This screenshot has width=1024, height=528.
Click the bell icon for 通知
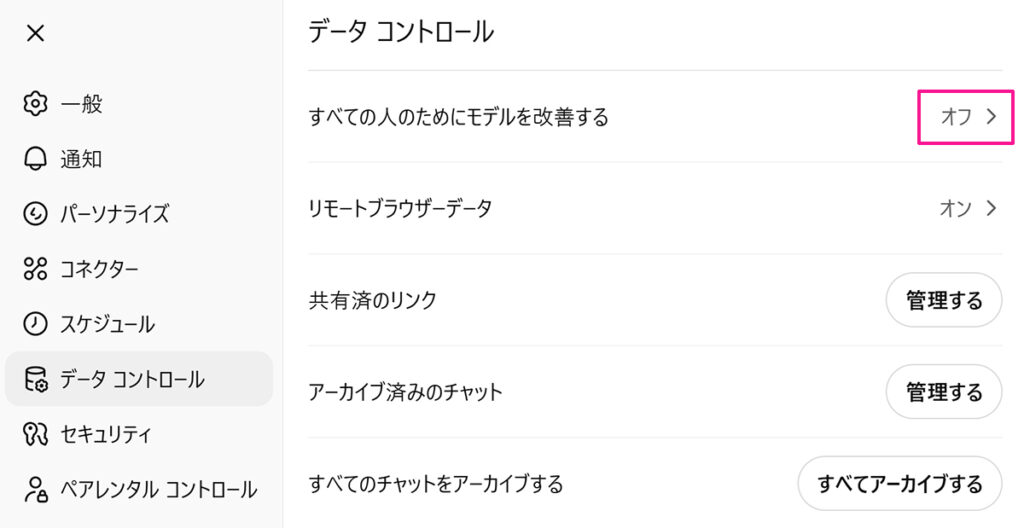click(35, 159)
